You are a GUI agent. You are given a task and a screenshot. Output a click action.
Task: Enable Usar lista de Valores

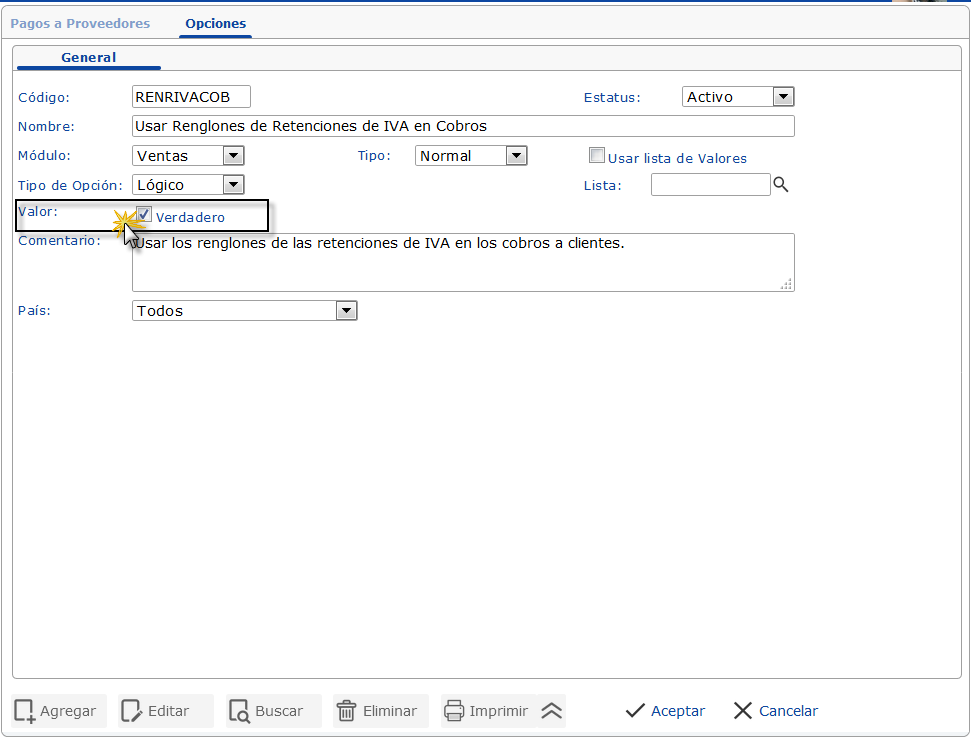(x=597, y=154)
